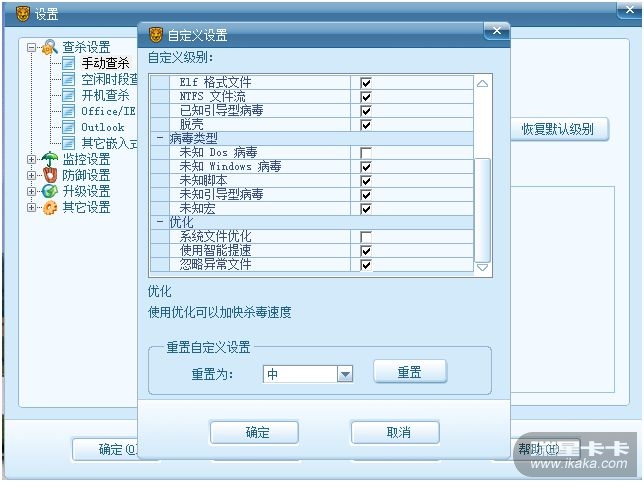Click the 查杀设置 magnifier icon
The width and height of the screenshot is (644, 482).
(50, 47)
